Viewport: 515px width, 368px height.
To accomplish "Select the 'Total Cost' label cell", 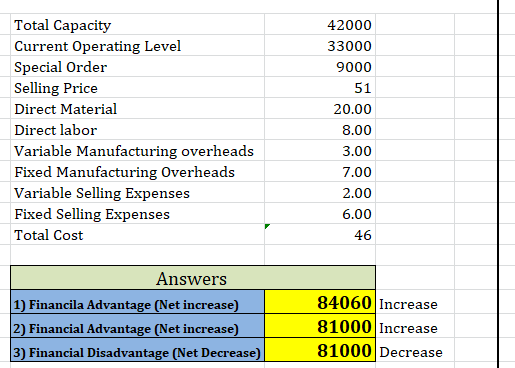I will click(x=137, y=234).
